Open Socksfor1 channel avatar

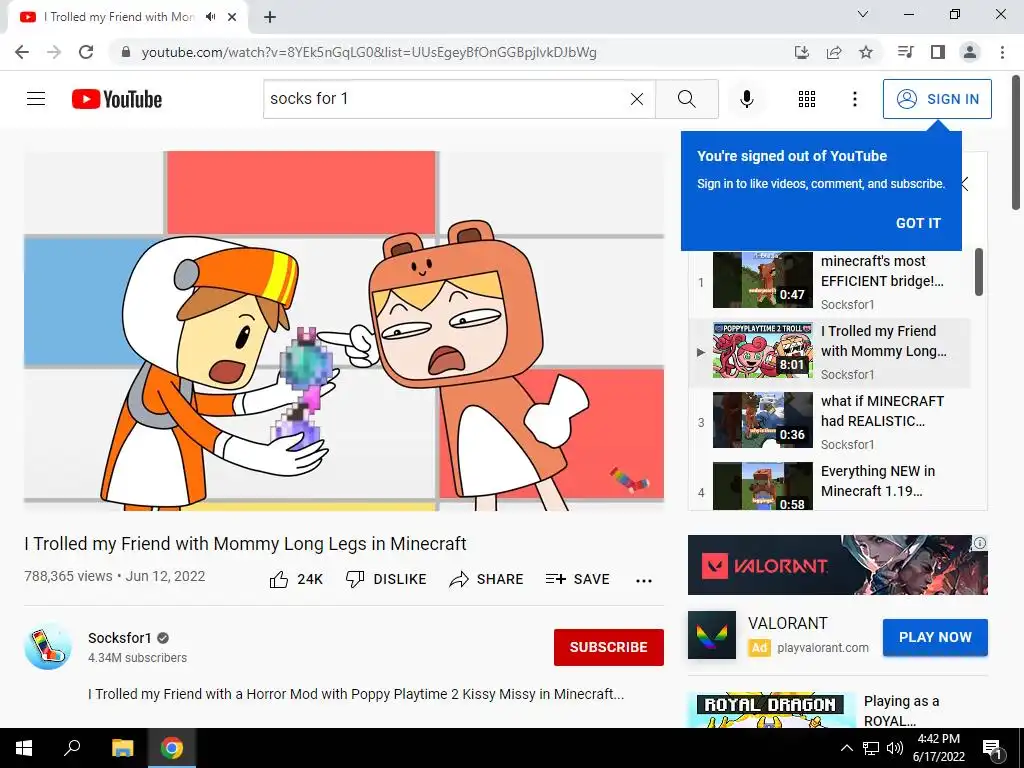click(48, 647)
